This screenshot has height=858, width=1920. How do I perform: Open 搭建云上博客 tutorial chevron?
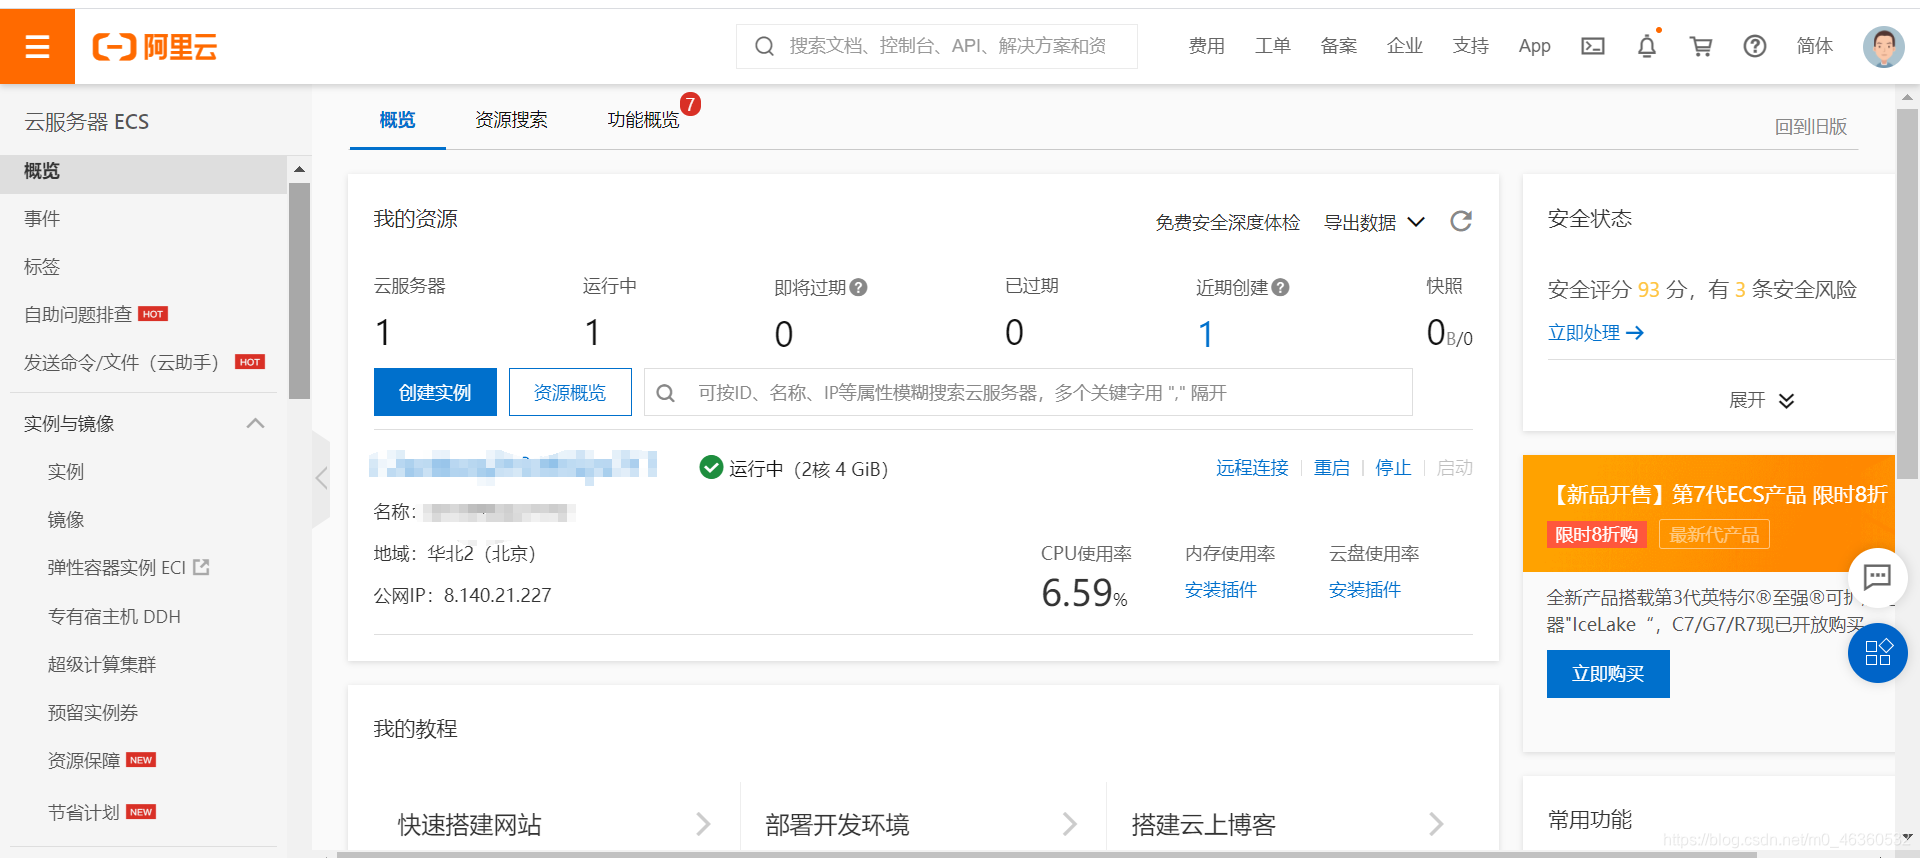[1436, 824]
